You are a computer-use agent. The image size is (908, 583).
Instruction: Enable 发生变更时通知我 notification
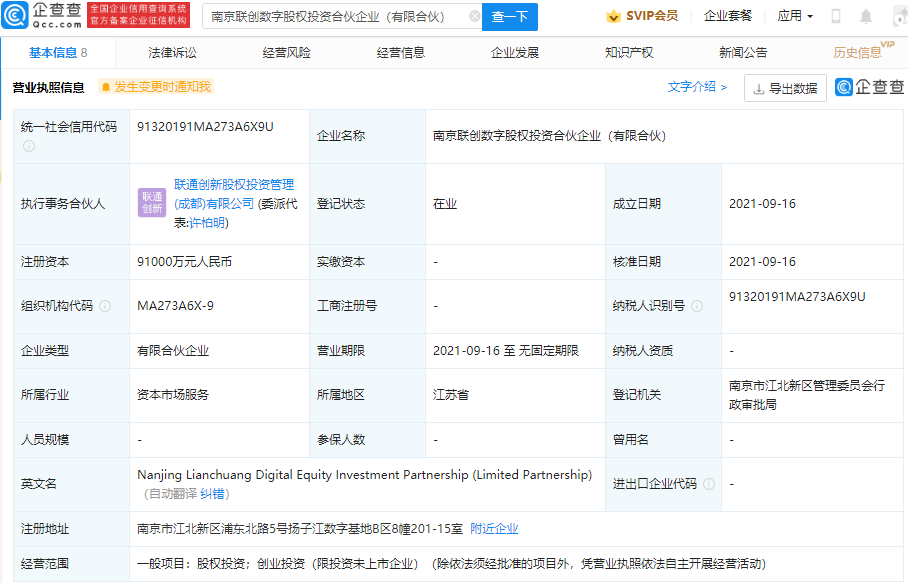coord(156,87)
